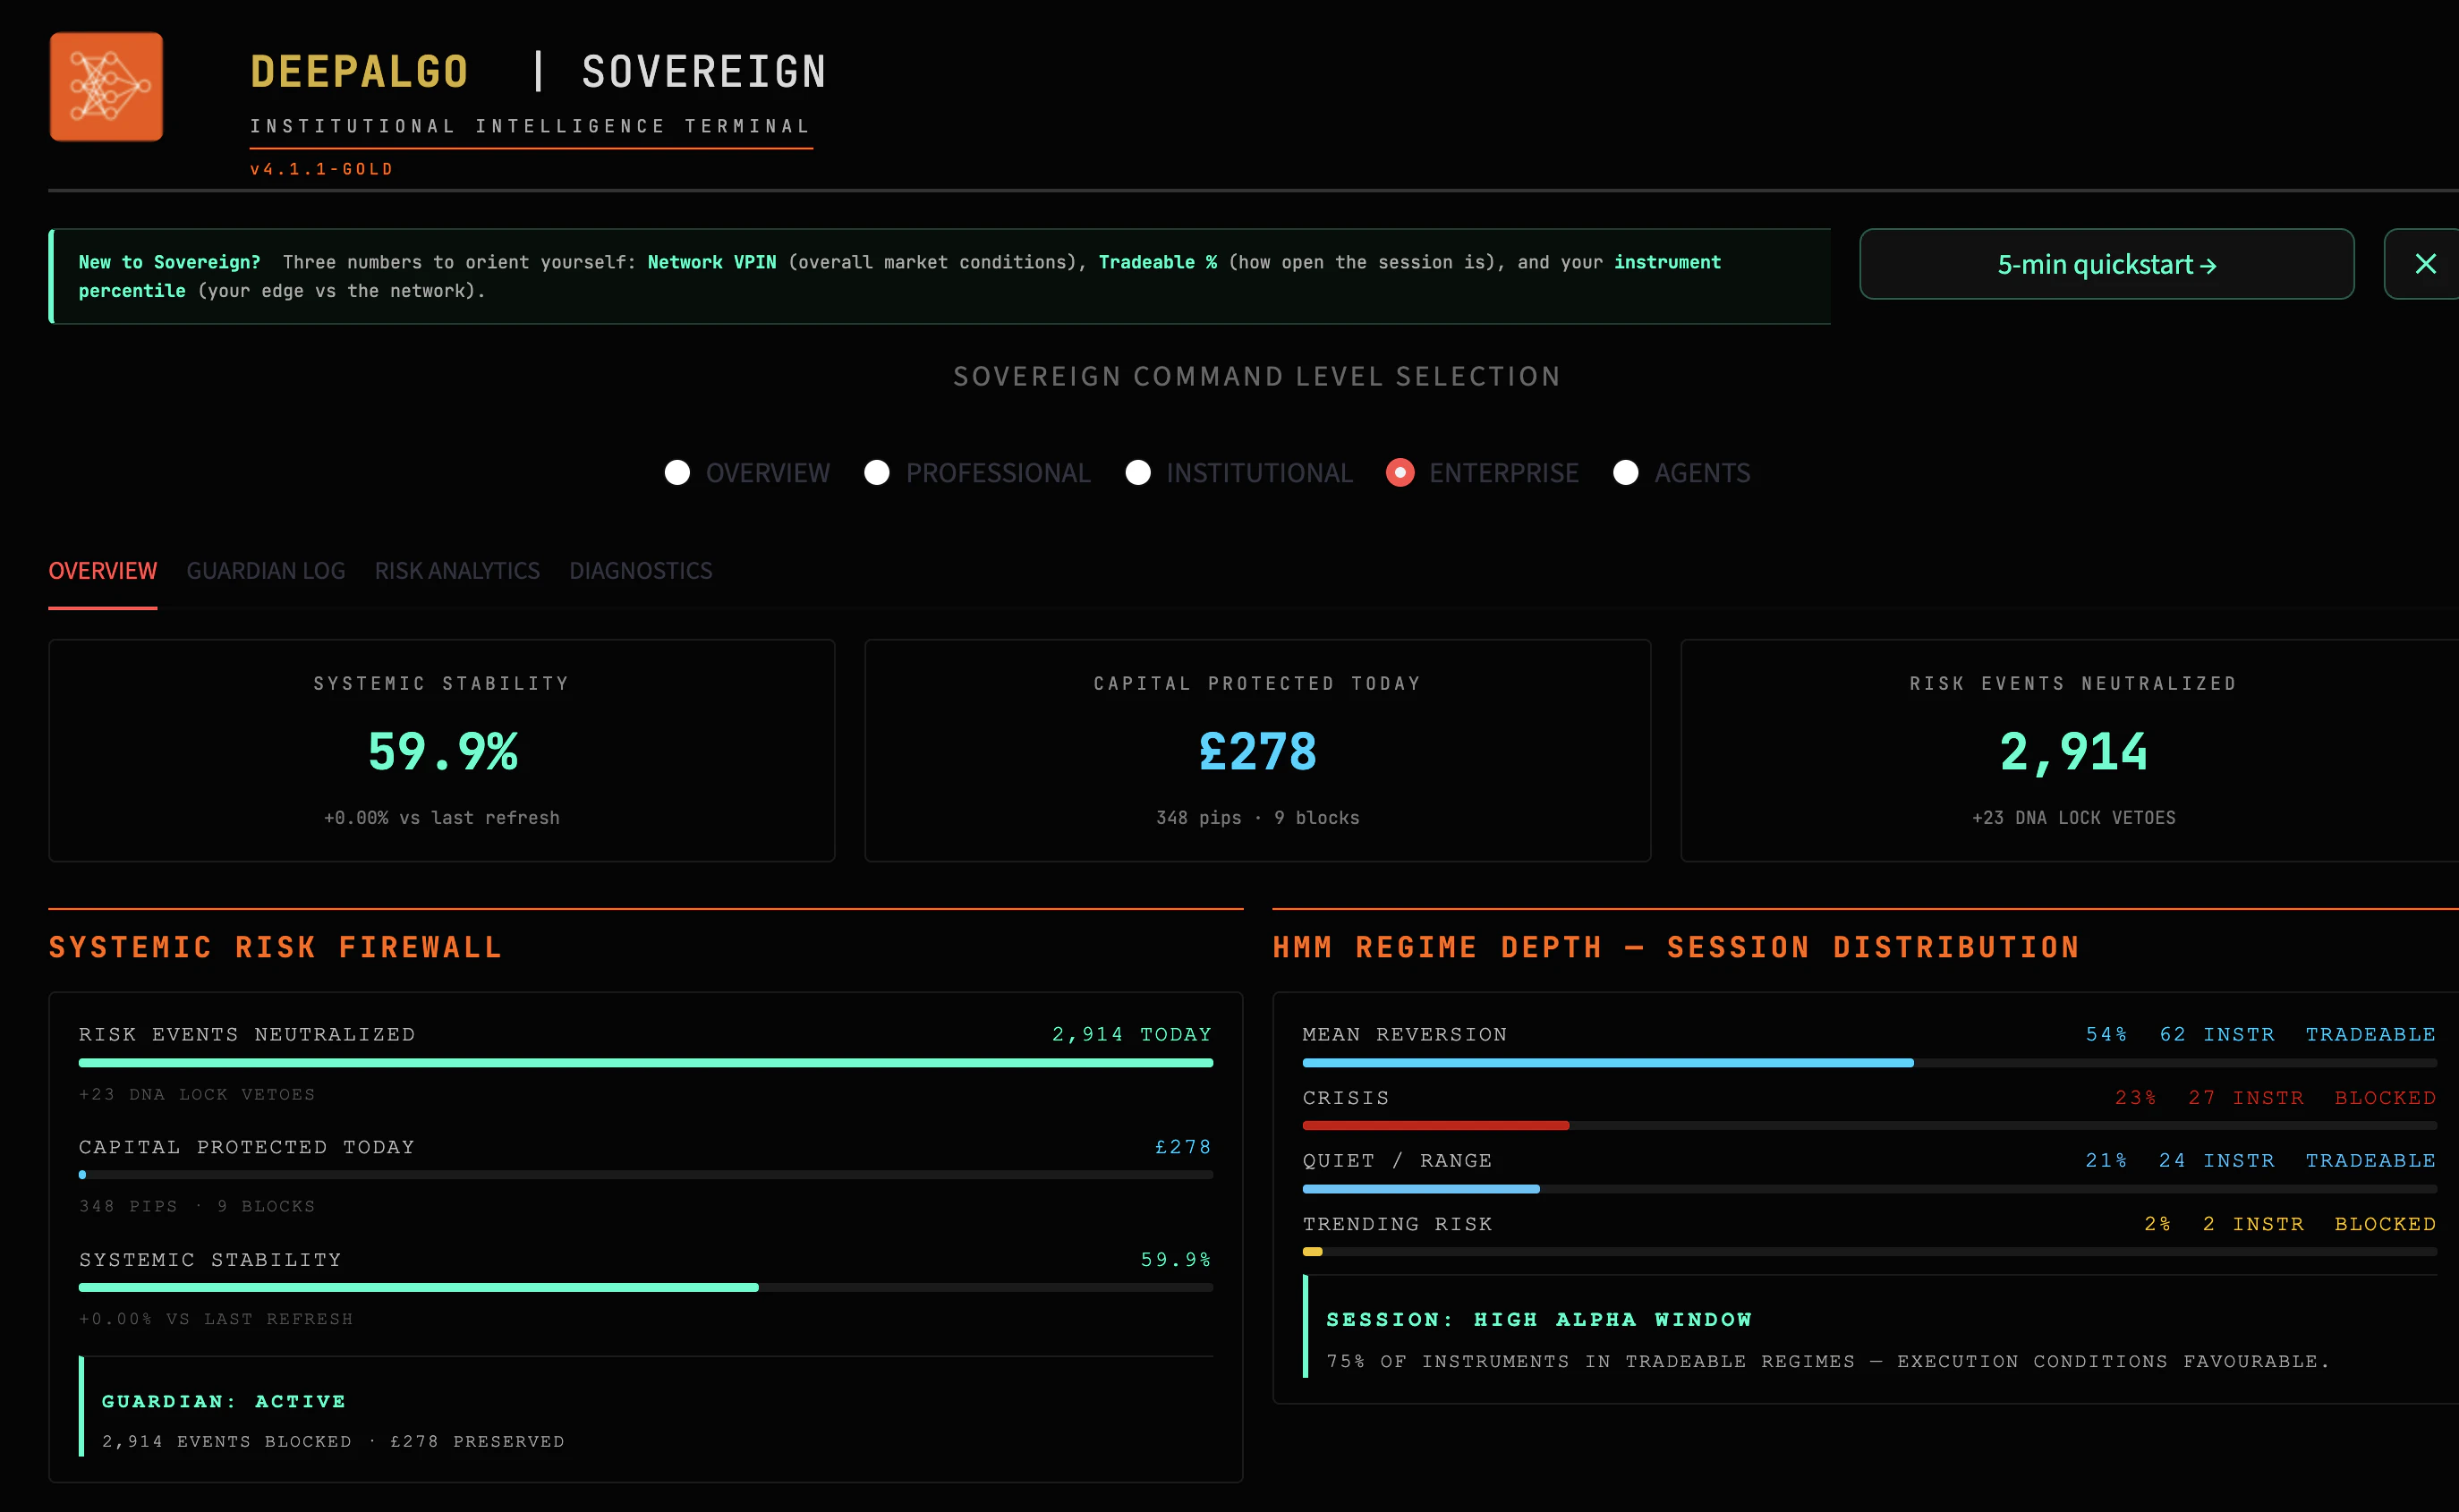Click the v4.1.1-GOLD version label

click(x=322, y=169)
